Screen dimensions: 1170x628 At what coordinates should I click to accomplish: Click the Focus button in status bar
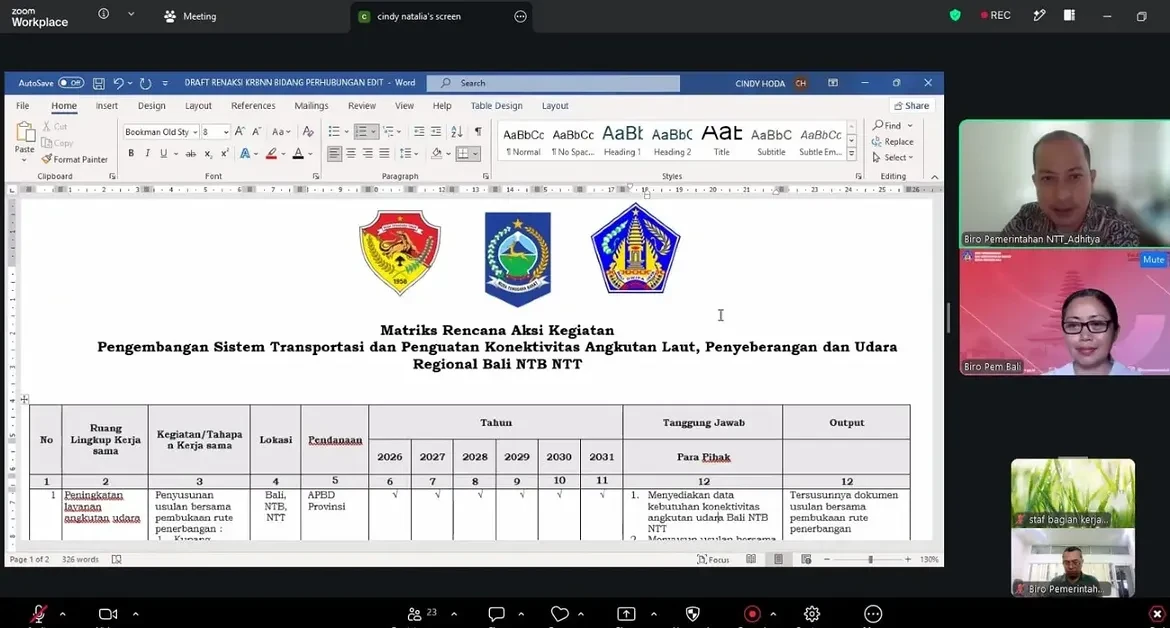point(713,559)
